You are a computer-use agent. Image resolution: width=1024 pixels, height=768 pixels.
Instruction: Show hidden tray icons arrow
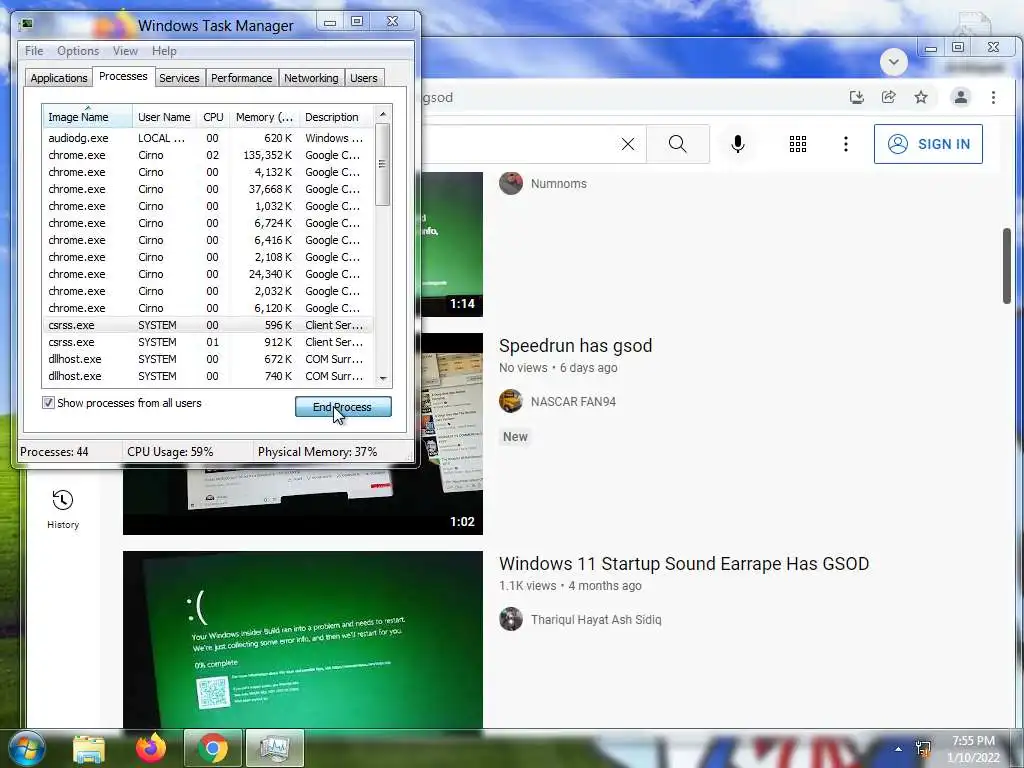coord(899,749)
